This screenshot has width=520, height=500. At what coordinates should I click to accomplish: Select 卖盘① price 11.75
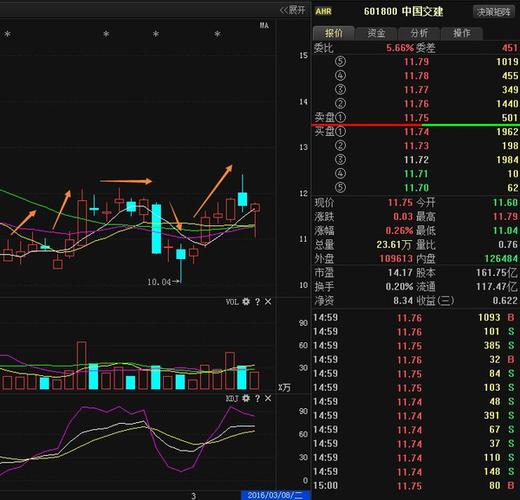(x=416, y=118)
